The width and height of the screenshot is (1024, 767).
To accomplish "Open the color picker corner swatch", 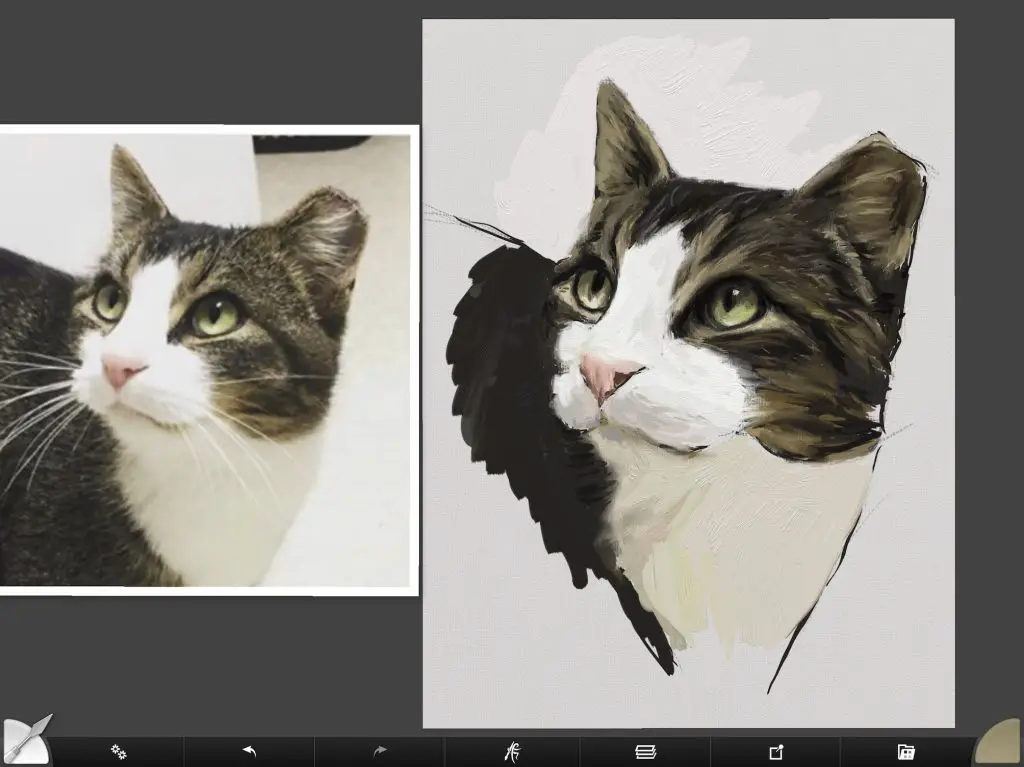I will point(999,743).
